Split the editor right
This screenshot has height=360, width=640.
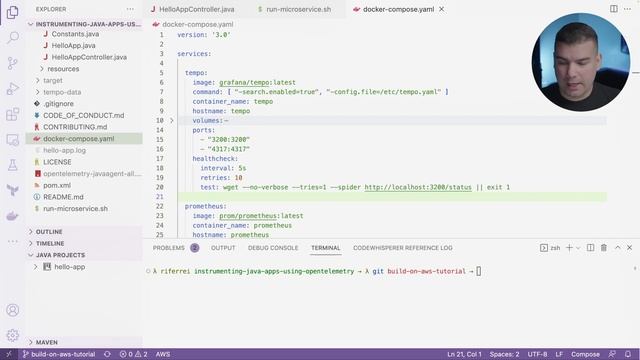613,9
